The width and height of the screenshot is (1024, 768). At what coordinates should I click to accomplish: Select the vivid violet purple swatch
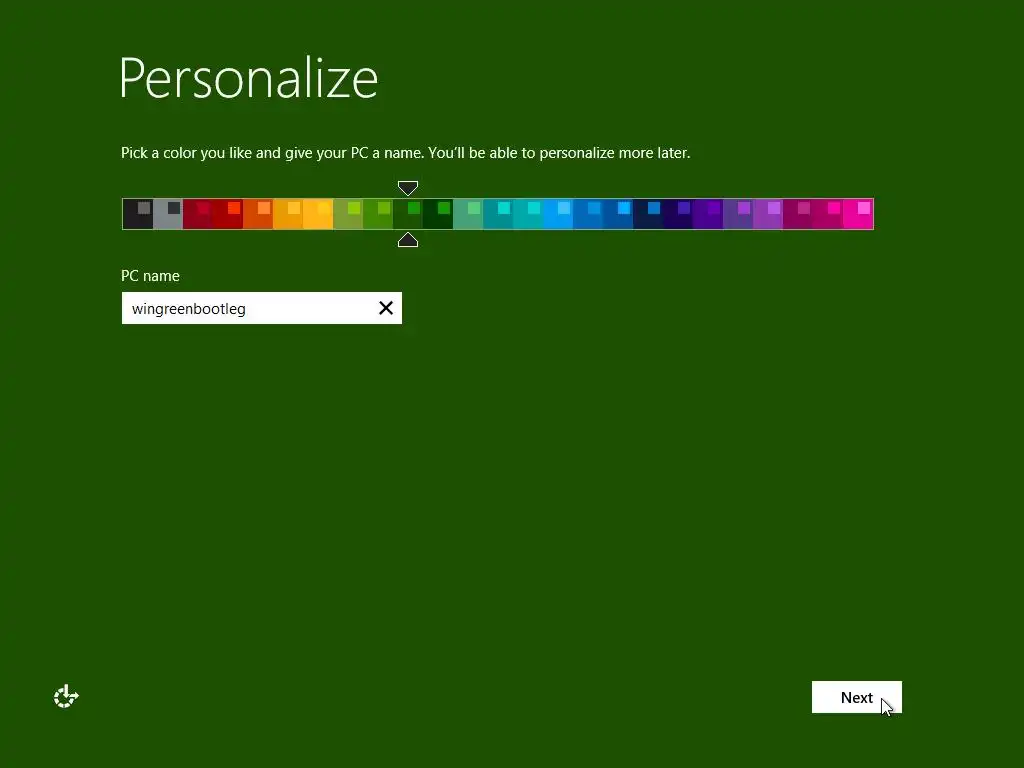pyautogui.click(x=709, y=214)
